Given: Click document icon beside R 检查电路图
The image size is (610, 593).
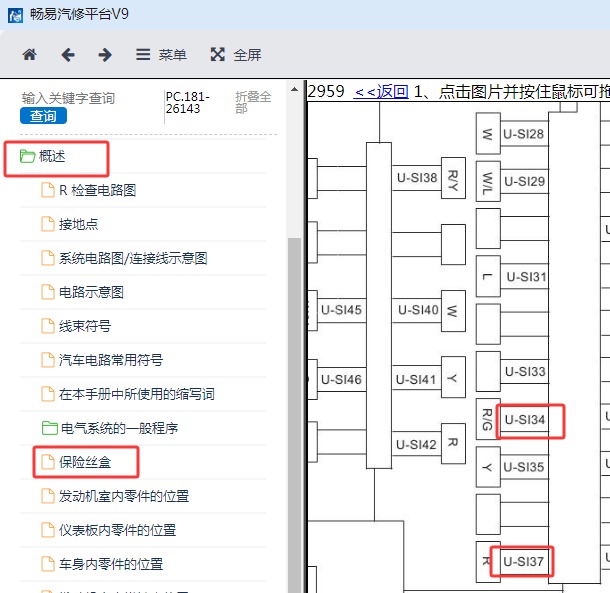Looking at the screenshot, I should 48,190.
